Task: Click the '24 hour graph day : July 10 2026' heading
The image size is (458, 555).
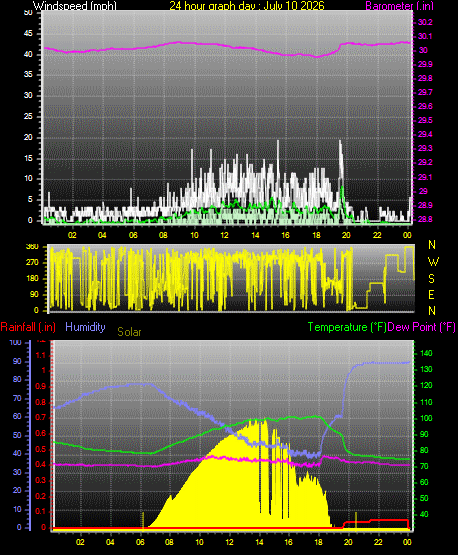Action: click(247, 6)
